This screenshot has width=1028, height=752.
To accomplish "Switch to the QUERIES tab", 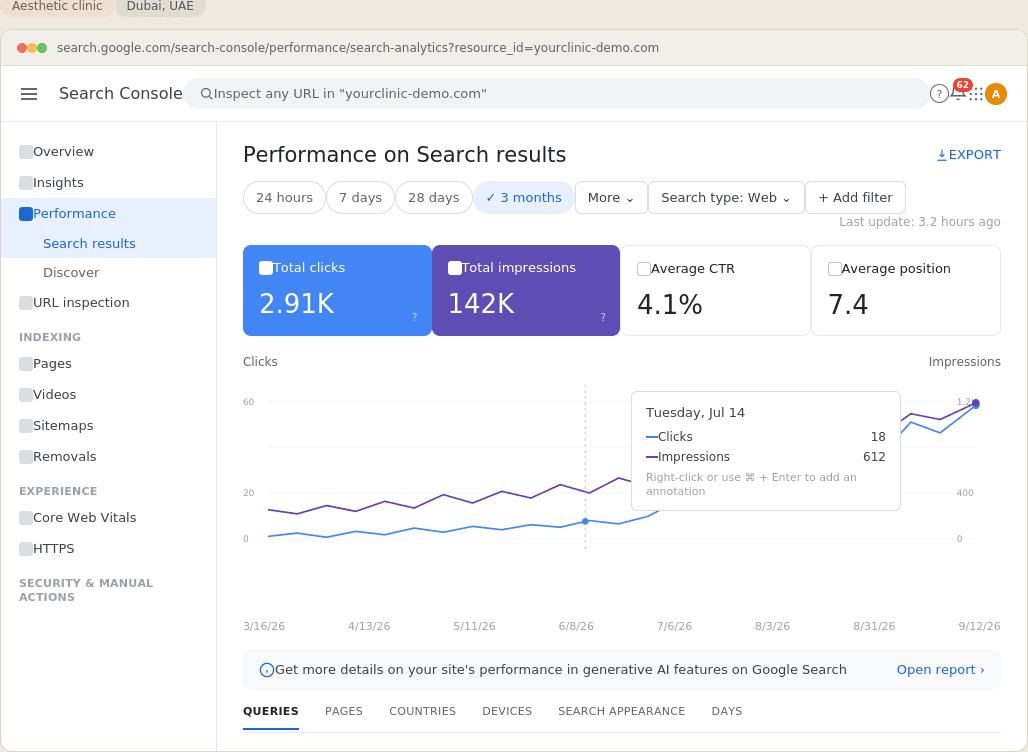I will (x=271, y=711).
